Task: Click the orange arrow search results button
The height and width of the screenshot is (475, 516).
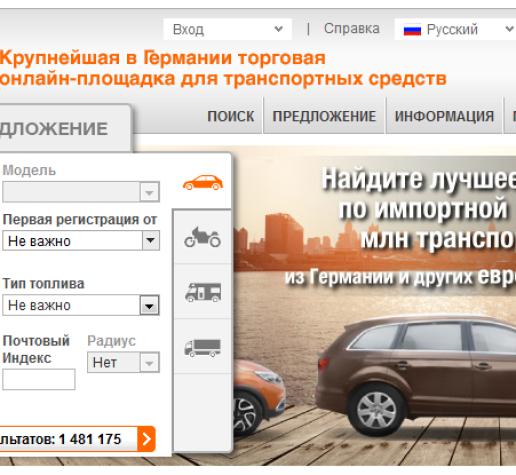Action: click(146, 439)
